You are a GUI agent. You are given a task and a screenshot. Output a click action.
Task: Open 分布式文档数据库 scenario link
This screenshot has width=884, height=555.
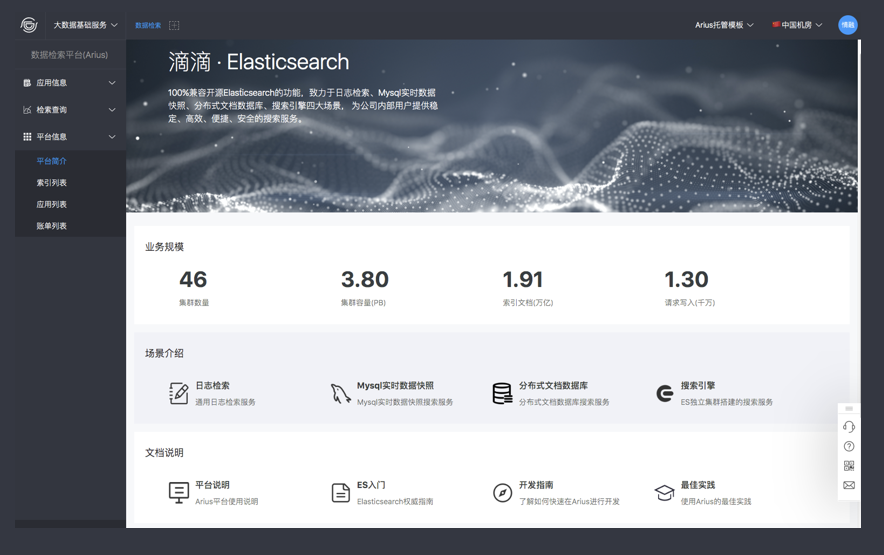point(553,386)
